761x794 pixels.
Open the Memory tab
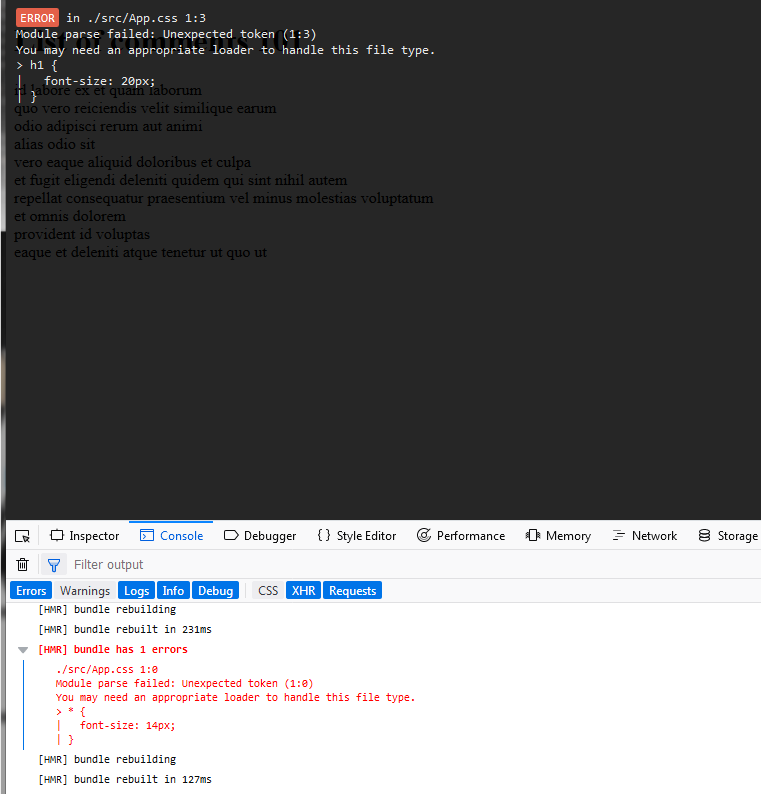tap(558, 536)
